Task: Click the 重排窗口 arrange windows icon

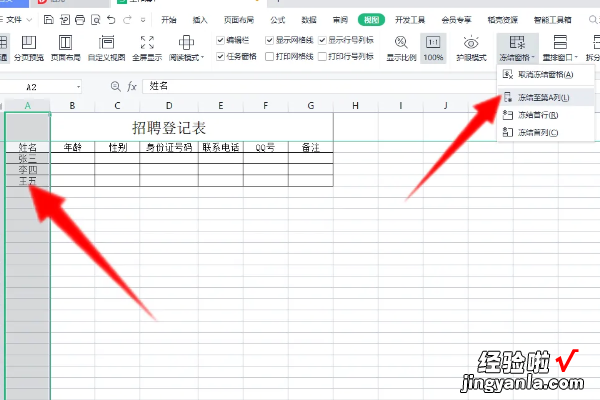Action: [x=560, y=42]
